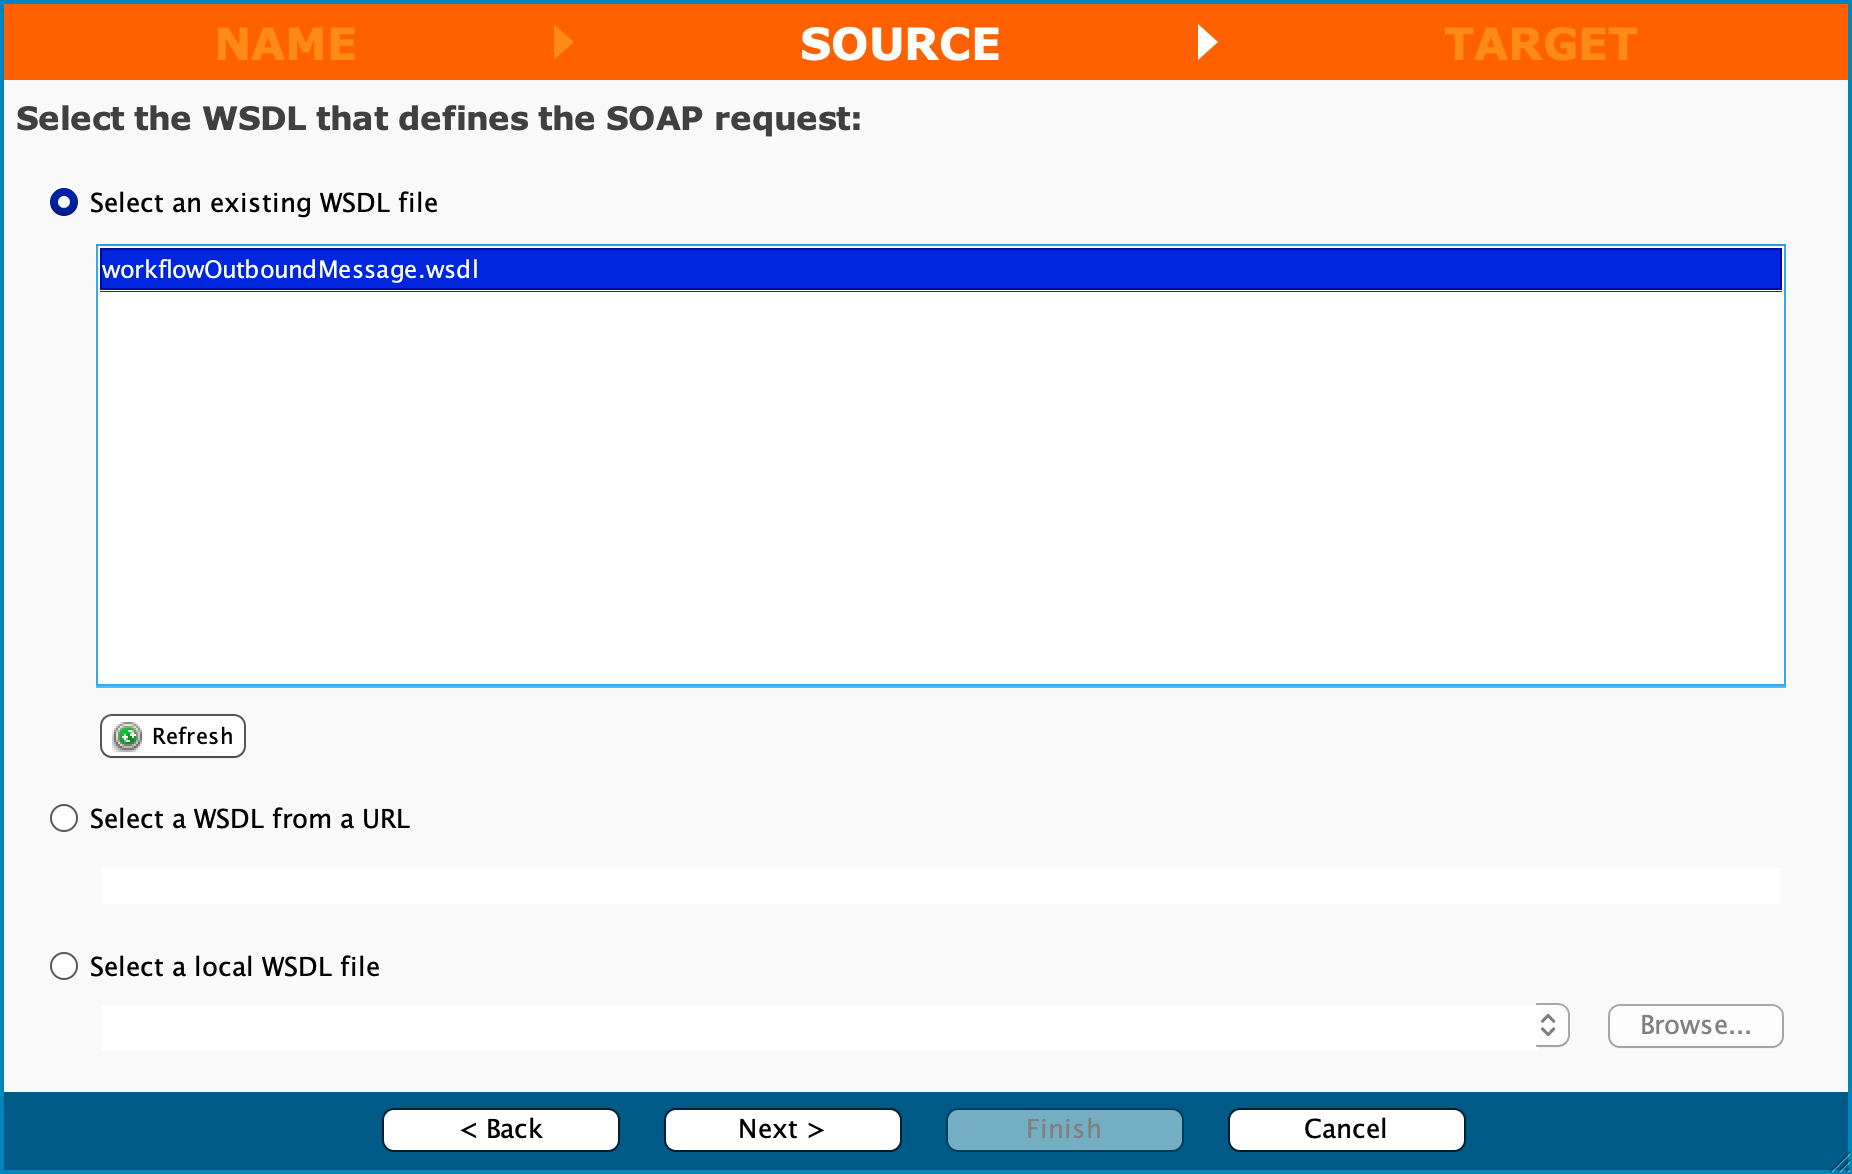1852x1174 pixels.
Task: Jump to the TARGET wizard step
Action: (1540, 44)
